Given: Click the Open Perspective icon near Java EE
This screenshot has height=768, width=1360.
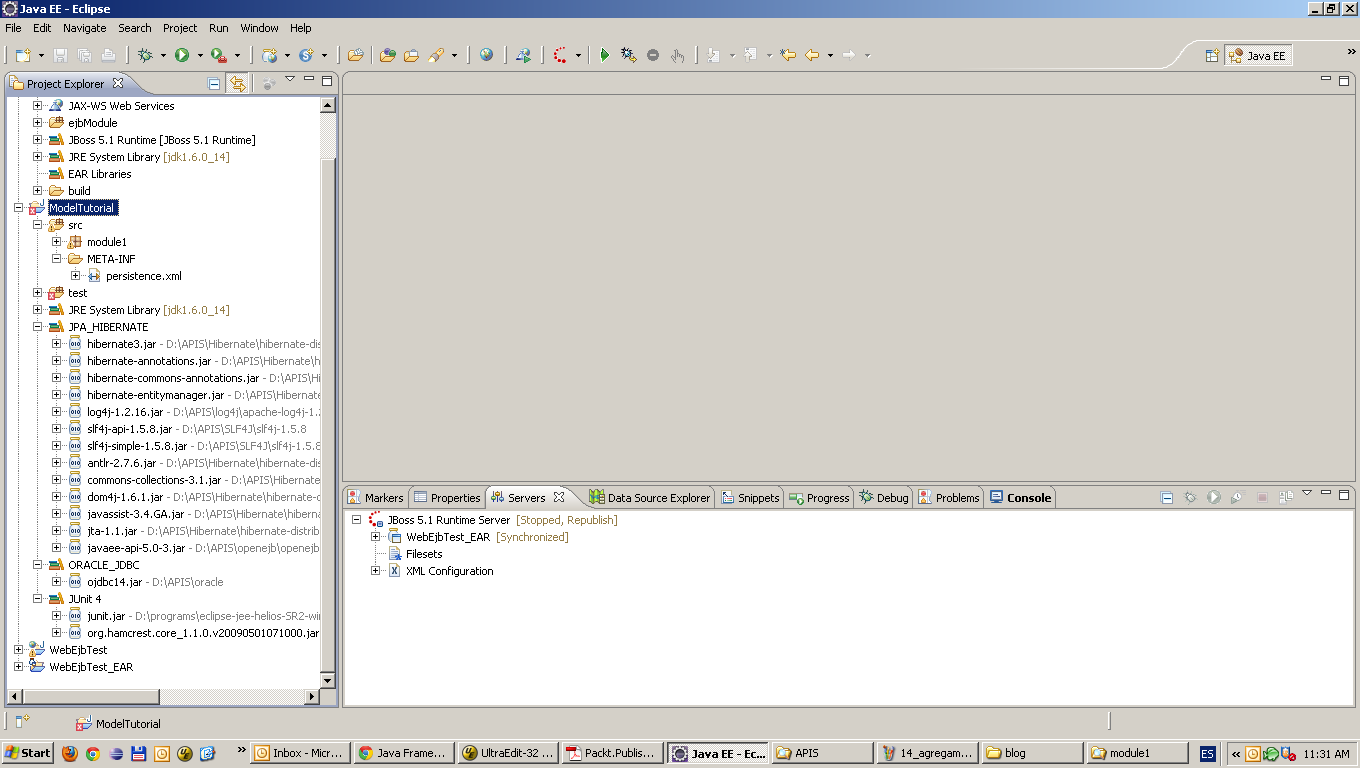Looking at the screenshot, I should (1214, 55).
